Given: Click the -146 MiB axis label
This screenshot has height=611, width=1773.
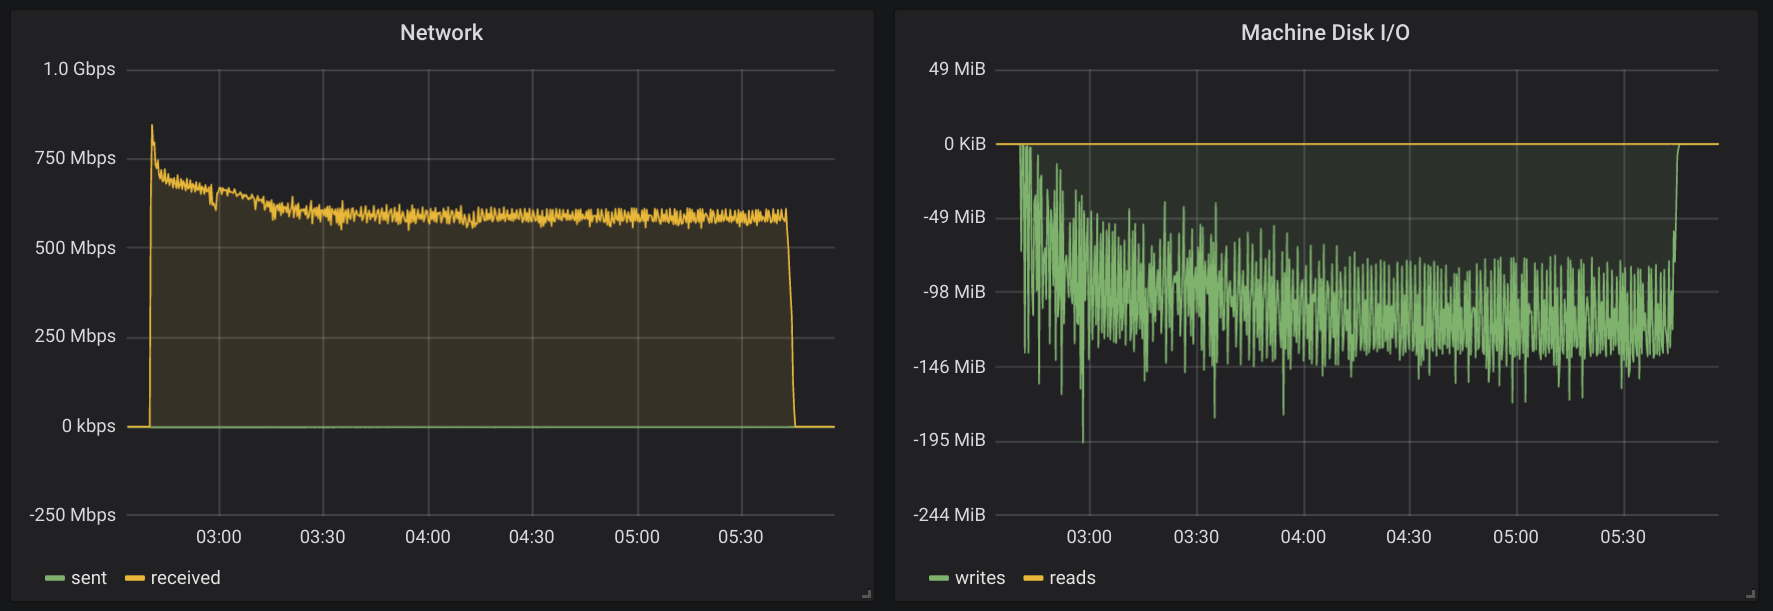Looking at the screenshot, I should (949, 367).
